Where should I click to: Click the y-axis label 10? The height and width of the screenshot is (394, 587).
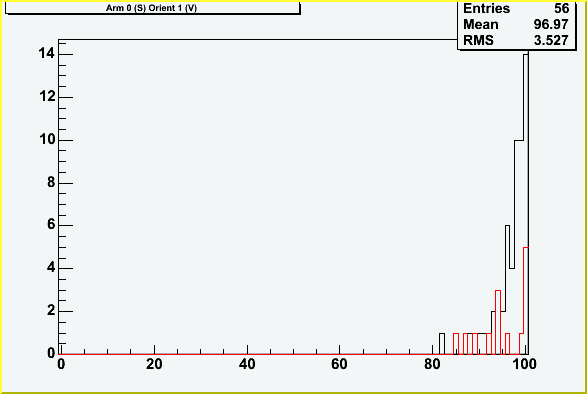47,140
